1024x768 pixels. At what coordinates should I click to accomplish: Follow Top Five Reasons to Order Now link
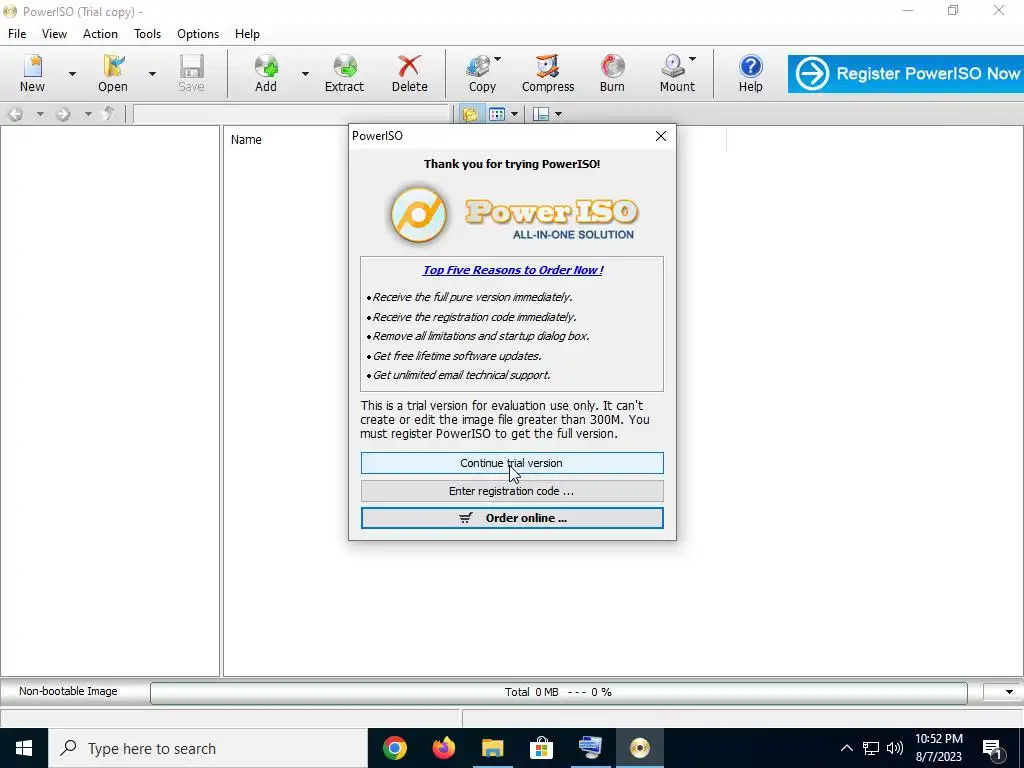click(513, 270)
